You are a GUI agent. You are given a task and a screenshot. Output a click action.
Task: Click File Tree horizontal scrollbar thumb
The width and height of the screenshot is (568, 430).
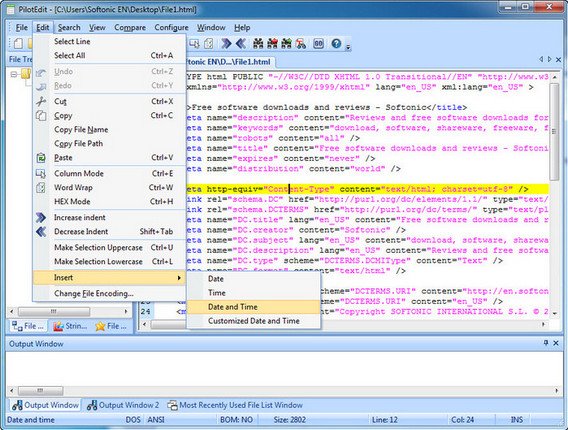(54, 312)
